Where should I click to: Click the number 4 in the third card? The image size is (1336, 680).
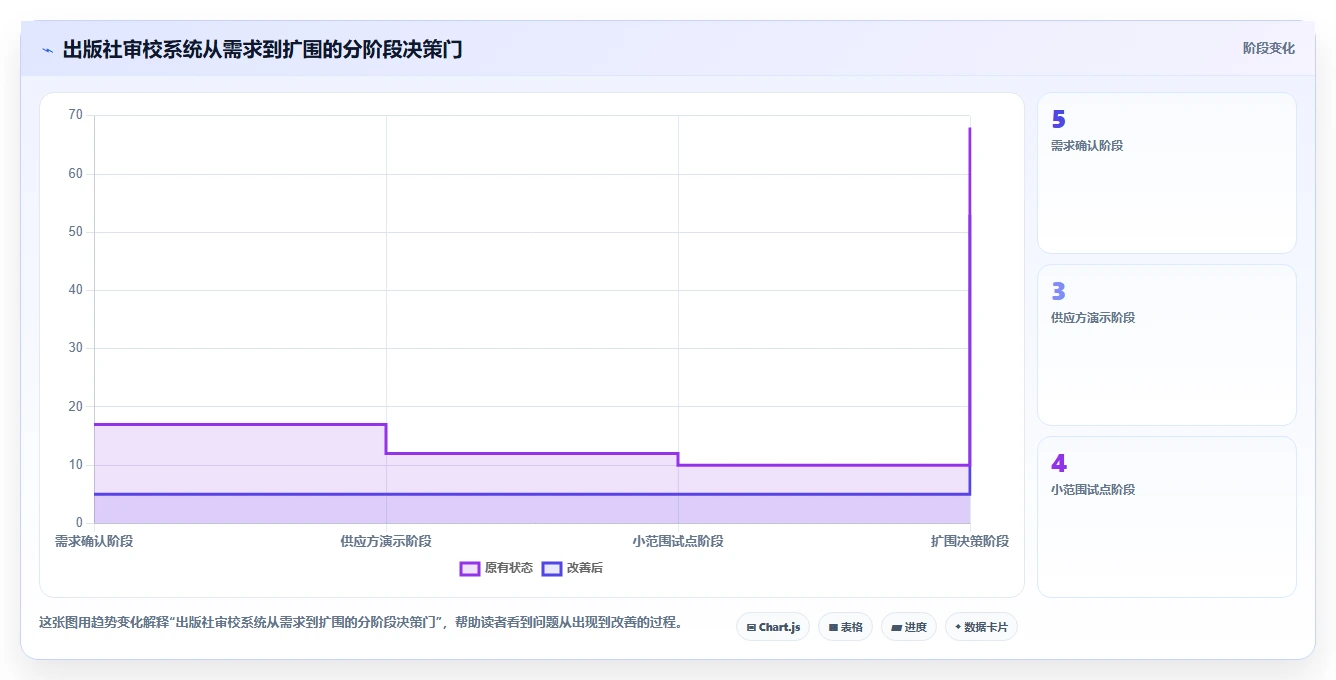(x=1059, y=463)
